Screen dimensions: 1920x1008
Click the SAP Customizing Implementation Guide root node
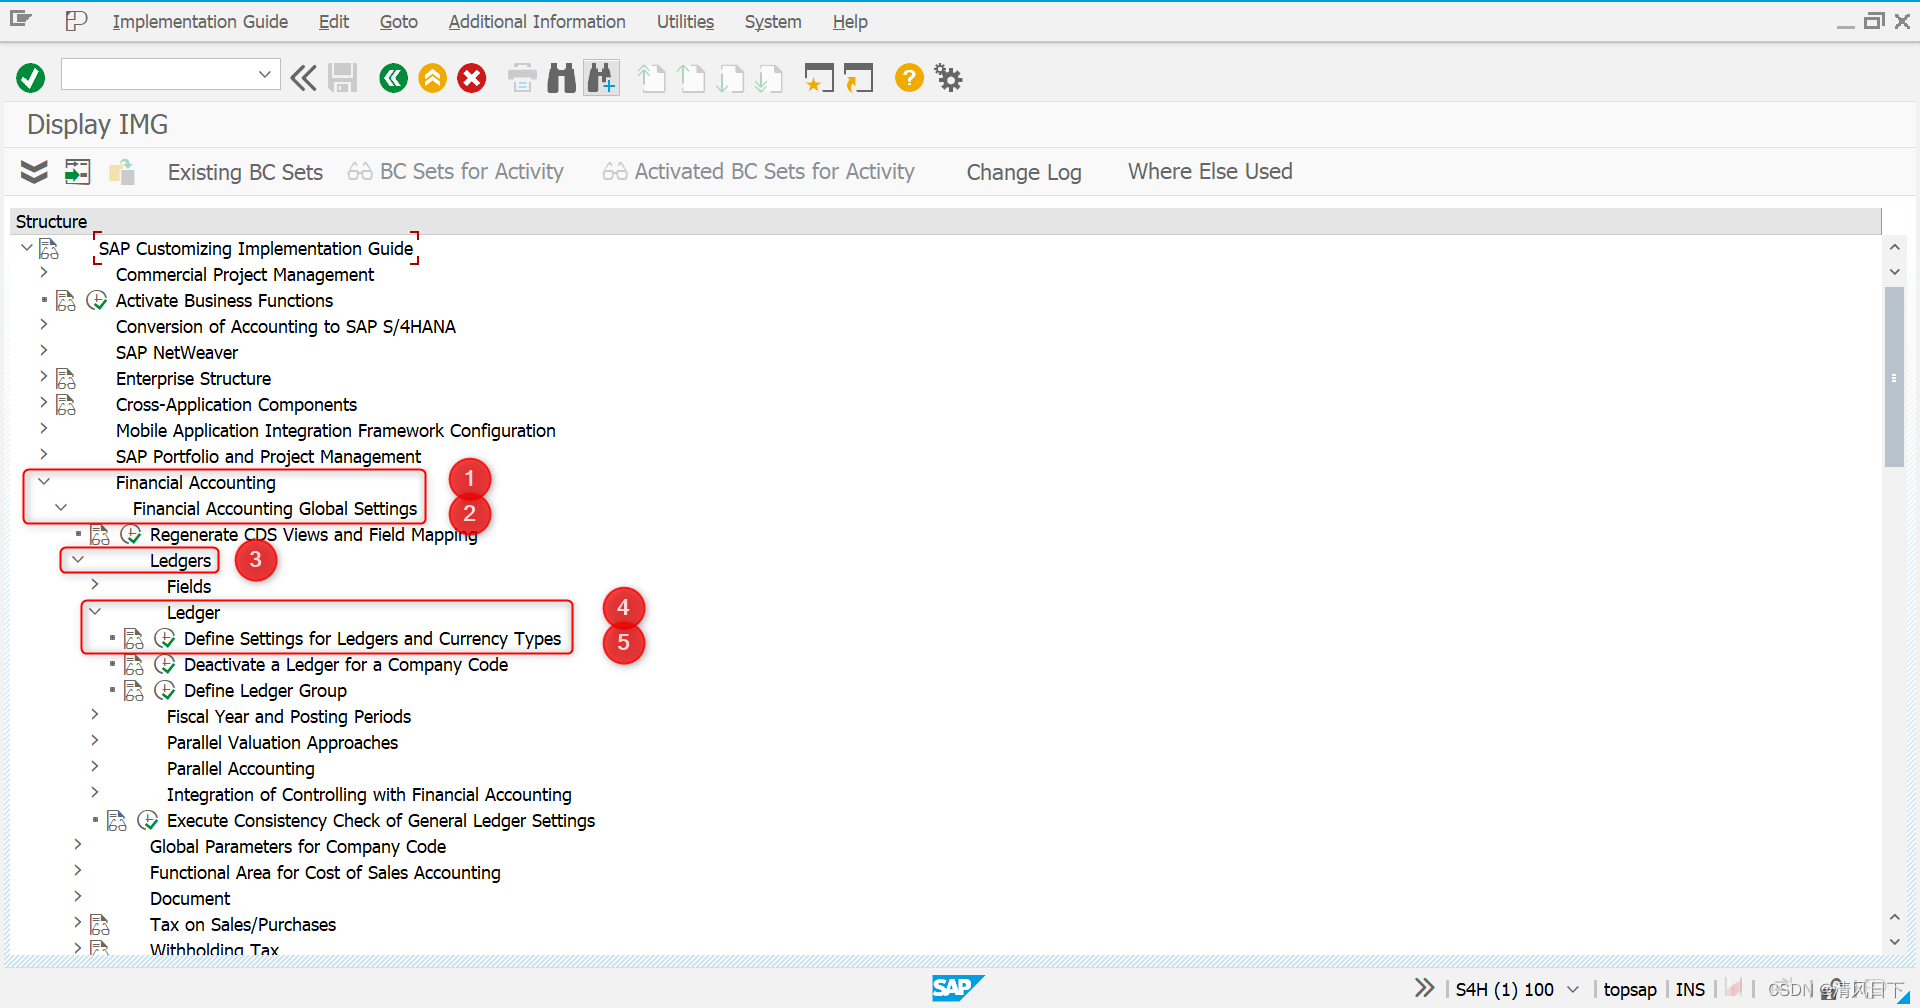coord(256,249)
